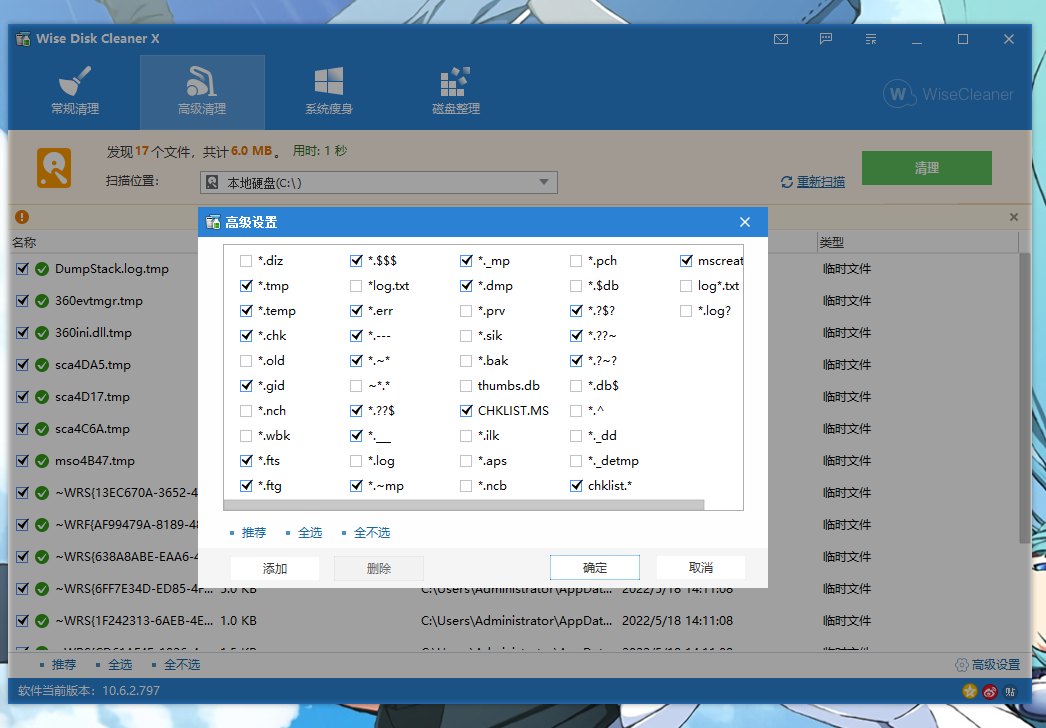1046x728 pixels.
Task: Uncheck the ~WRS{1F242313-6AEB row checkbox
Action: click(x=22, y=621)
